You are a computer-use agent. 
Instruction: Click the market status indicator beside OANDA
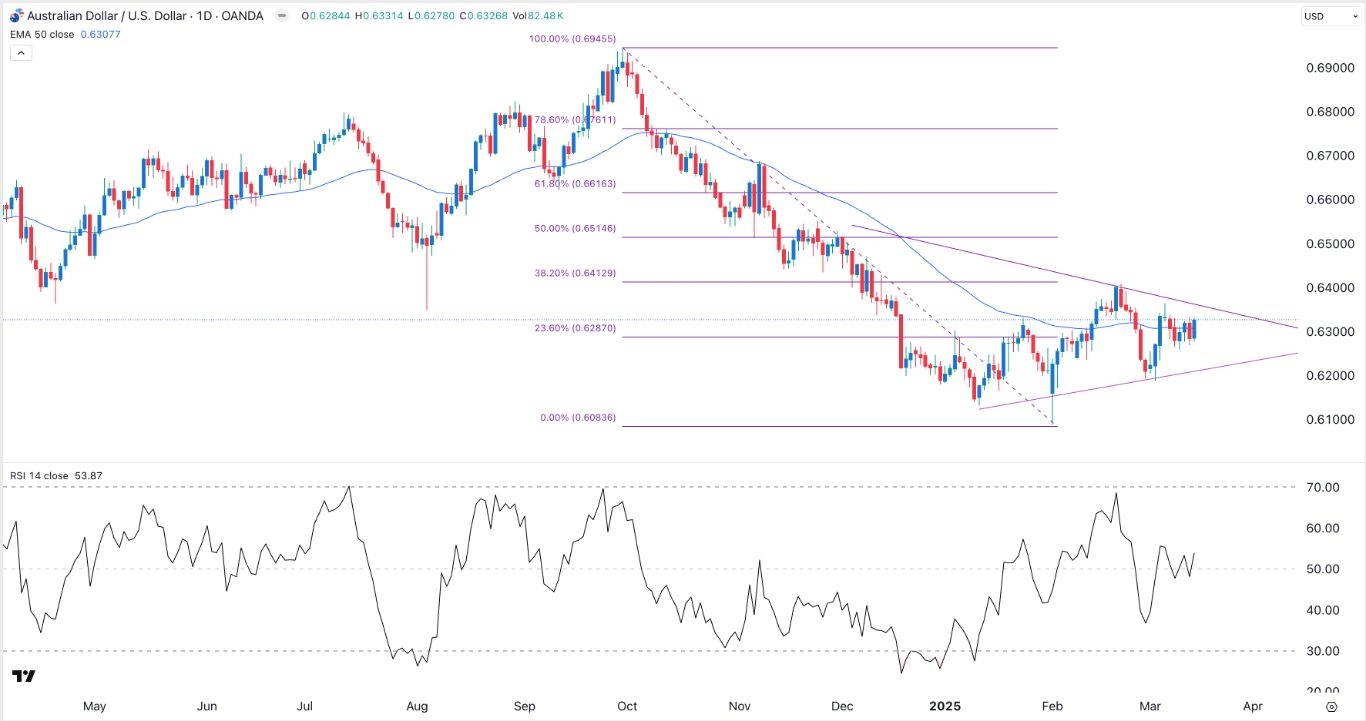pos(281,16)
